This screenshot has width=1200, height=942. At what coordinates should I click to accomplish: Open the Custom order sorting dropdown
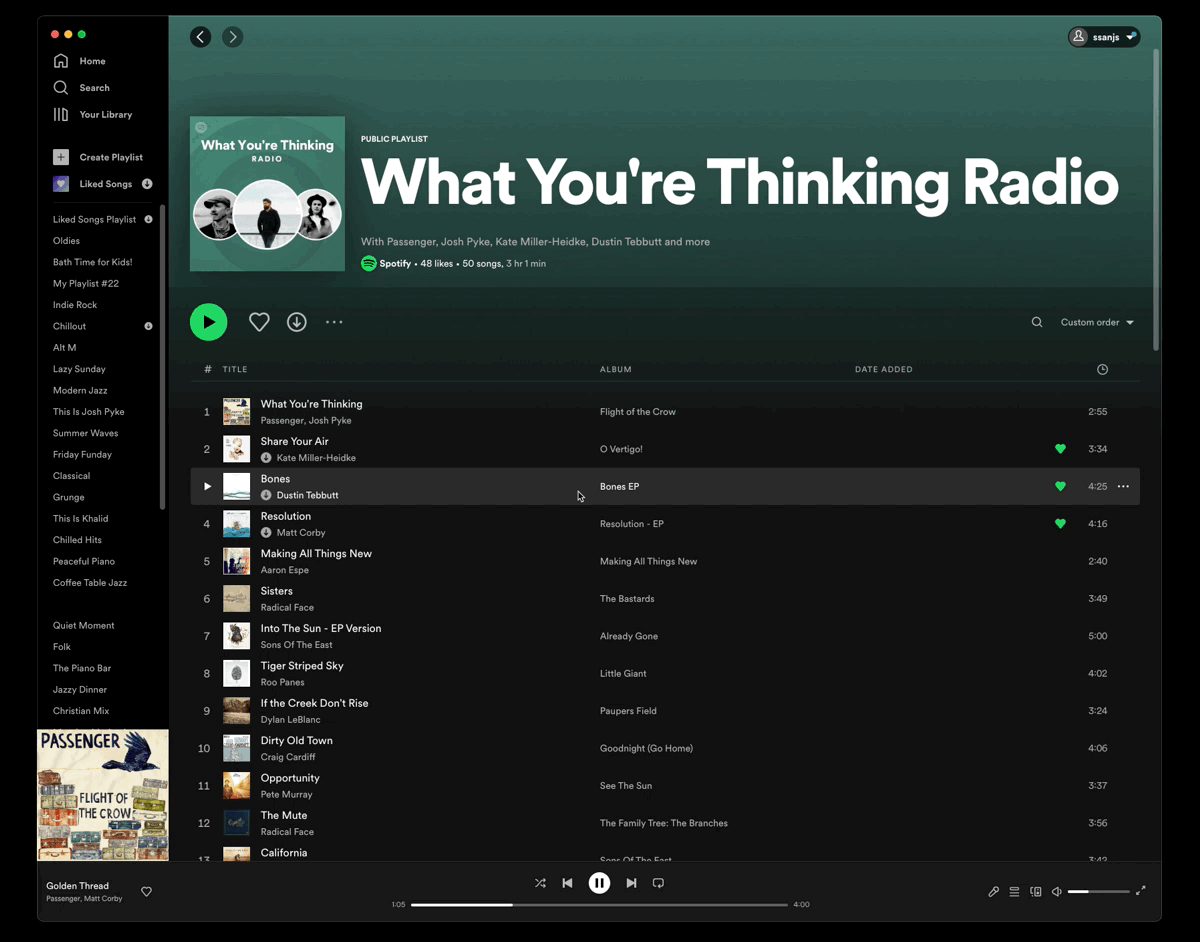point(1096,322)
